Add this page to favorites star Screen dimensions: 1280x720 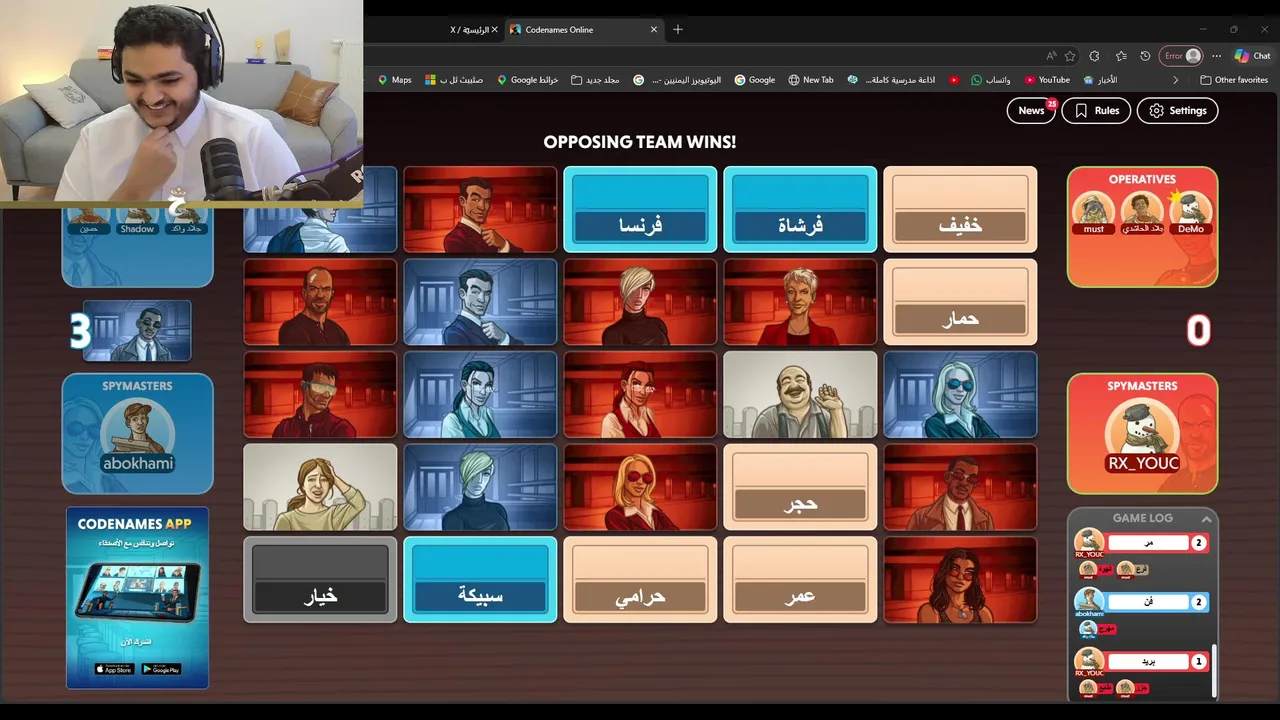1070,56
